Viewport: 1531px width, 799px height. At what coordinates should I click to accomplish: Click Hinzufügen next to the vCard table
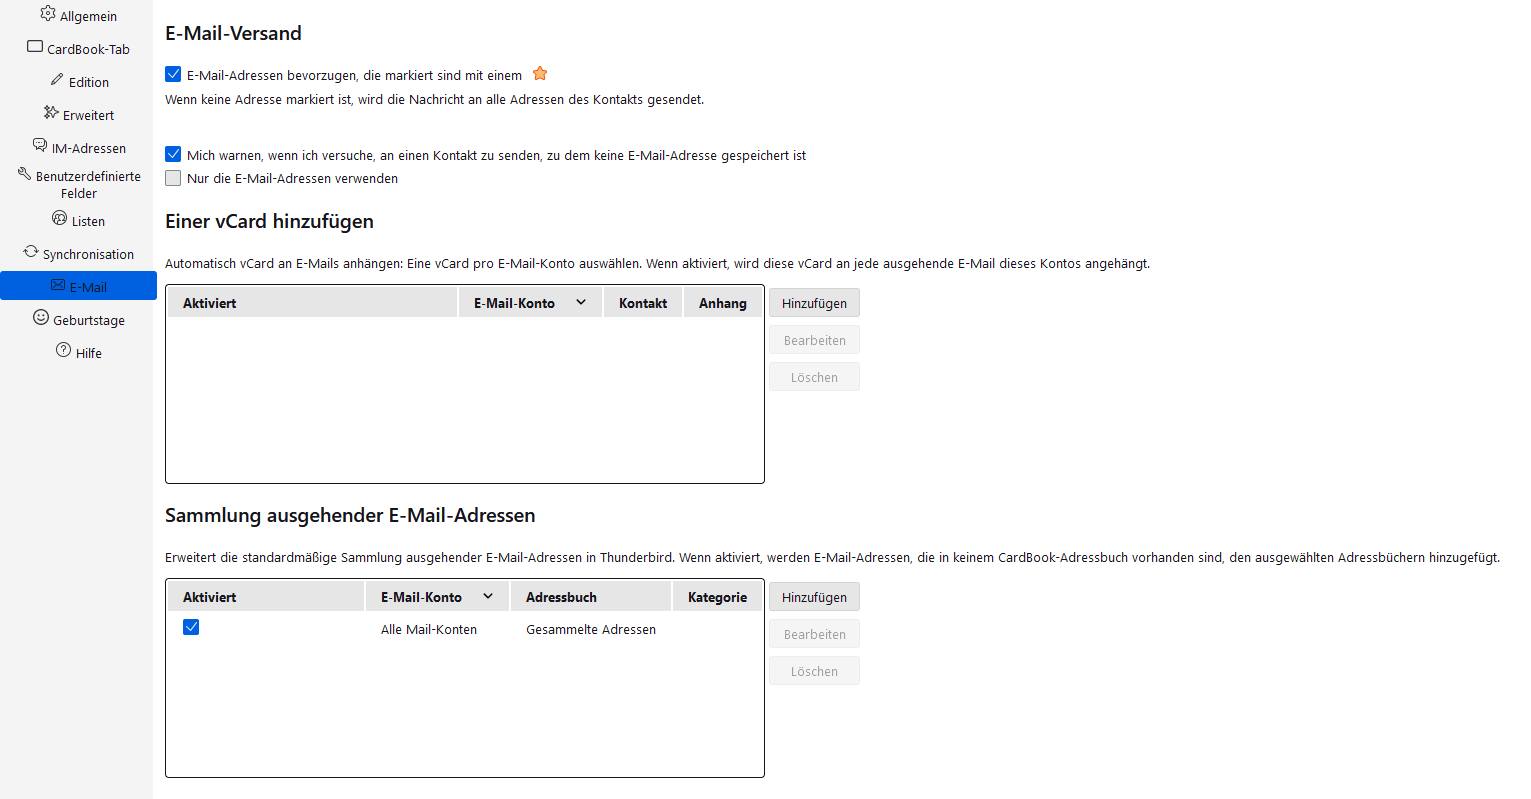(814, 303)
